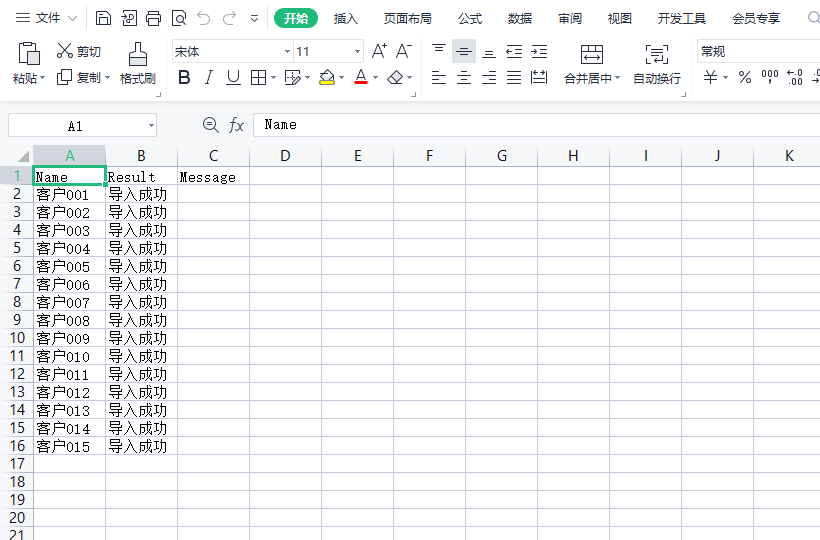This screenshot has width=820, height=540.
Task: Open Print Preview from quick access toolbar
Action: (178, 18)
